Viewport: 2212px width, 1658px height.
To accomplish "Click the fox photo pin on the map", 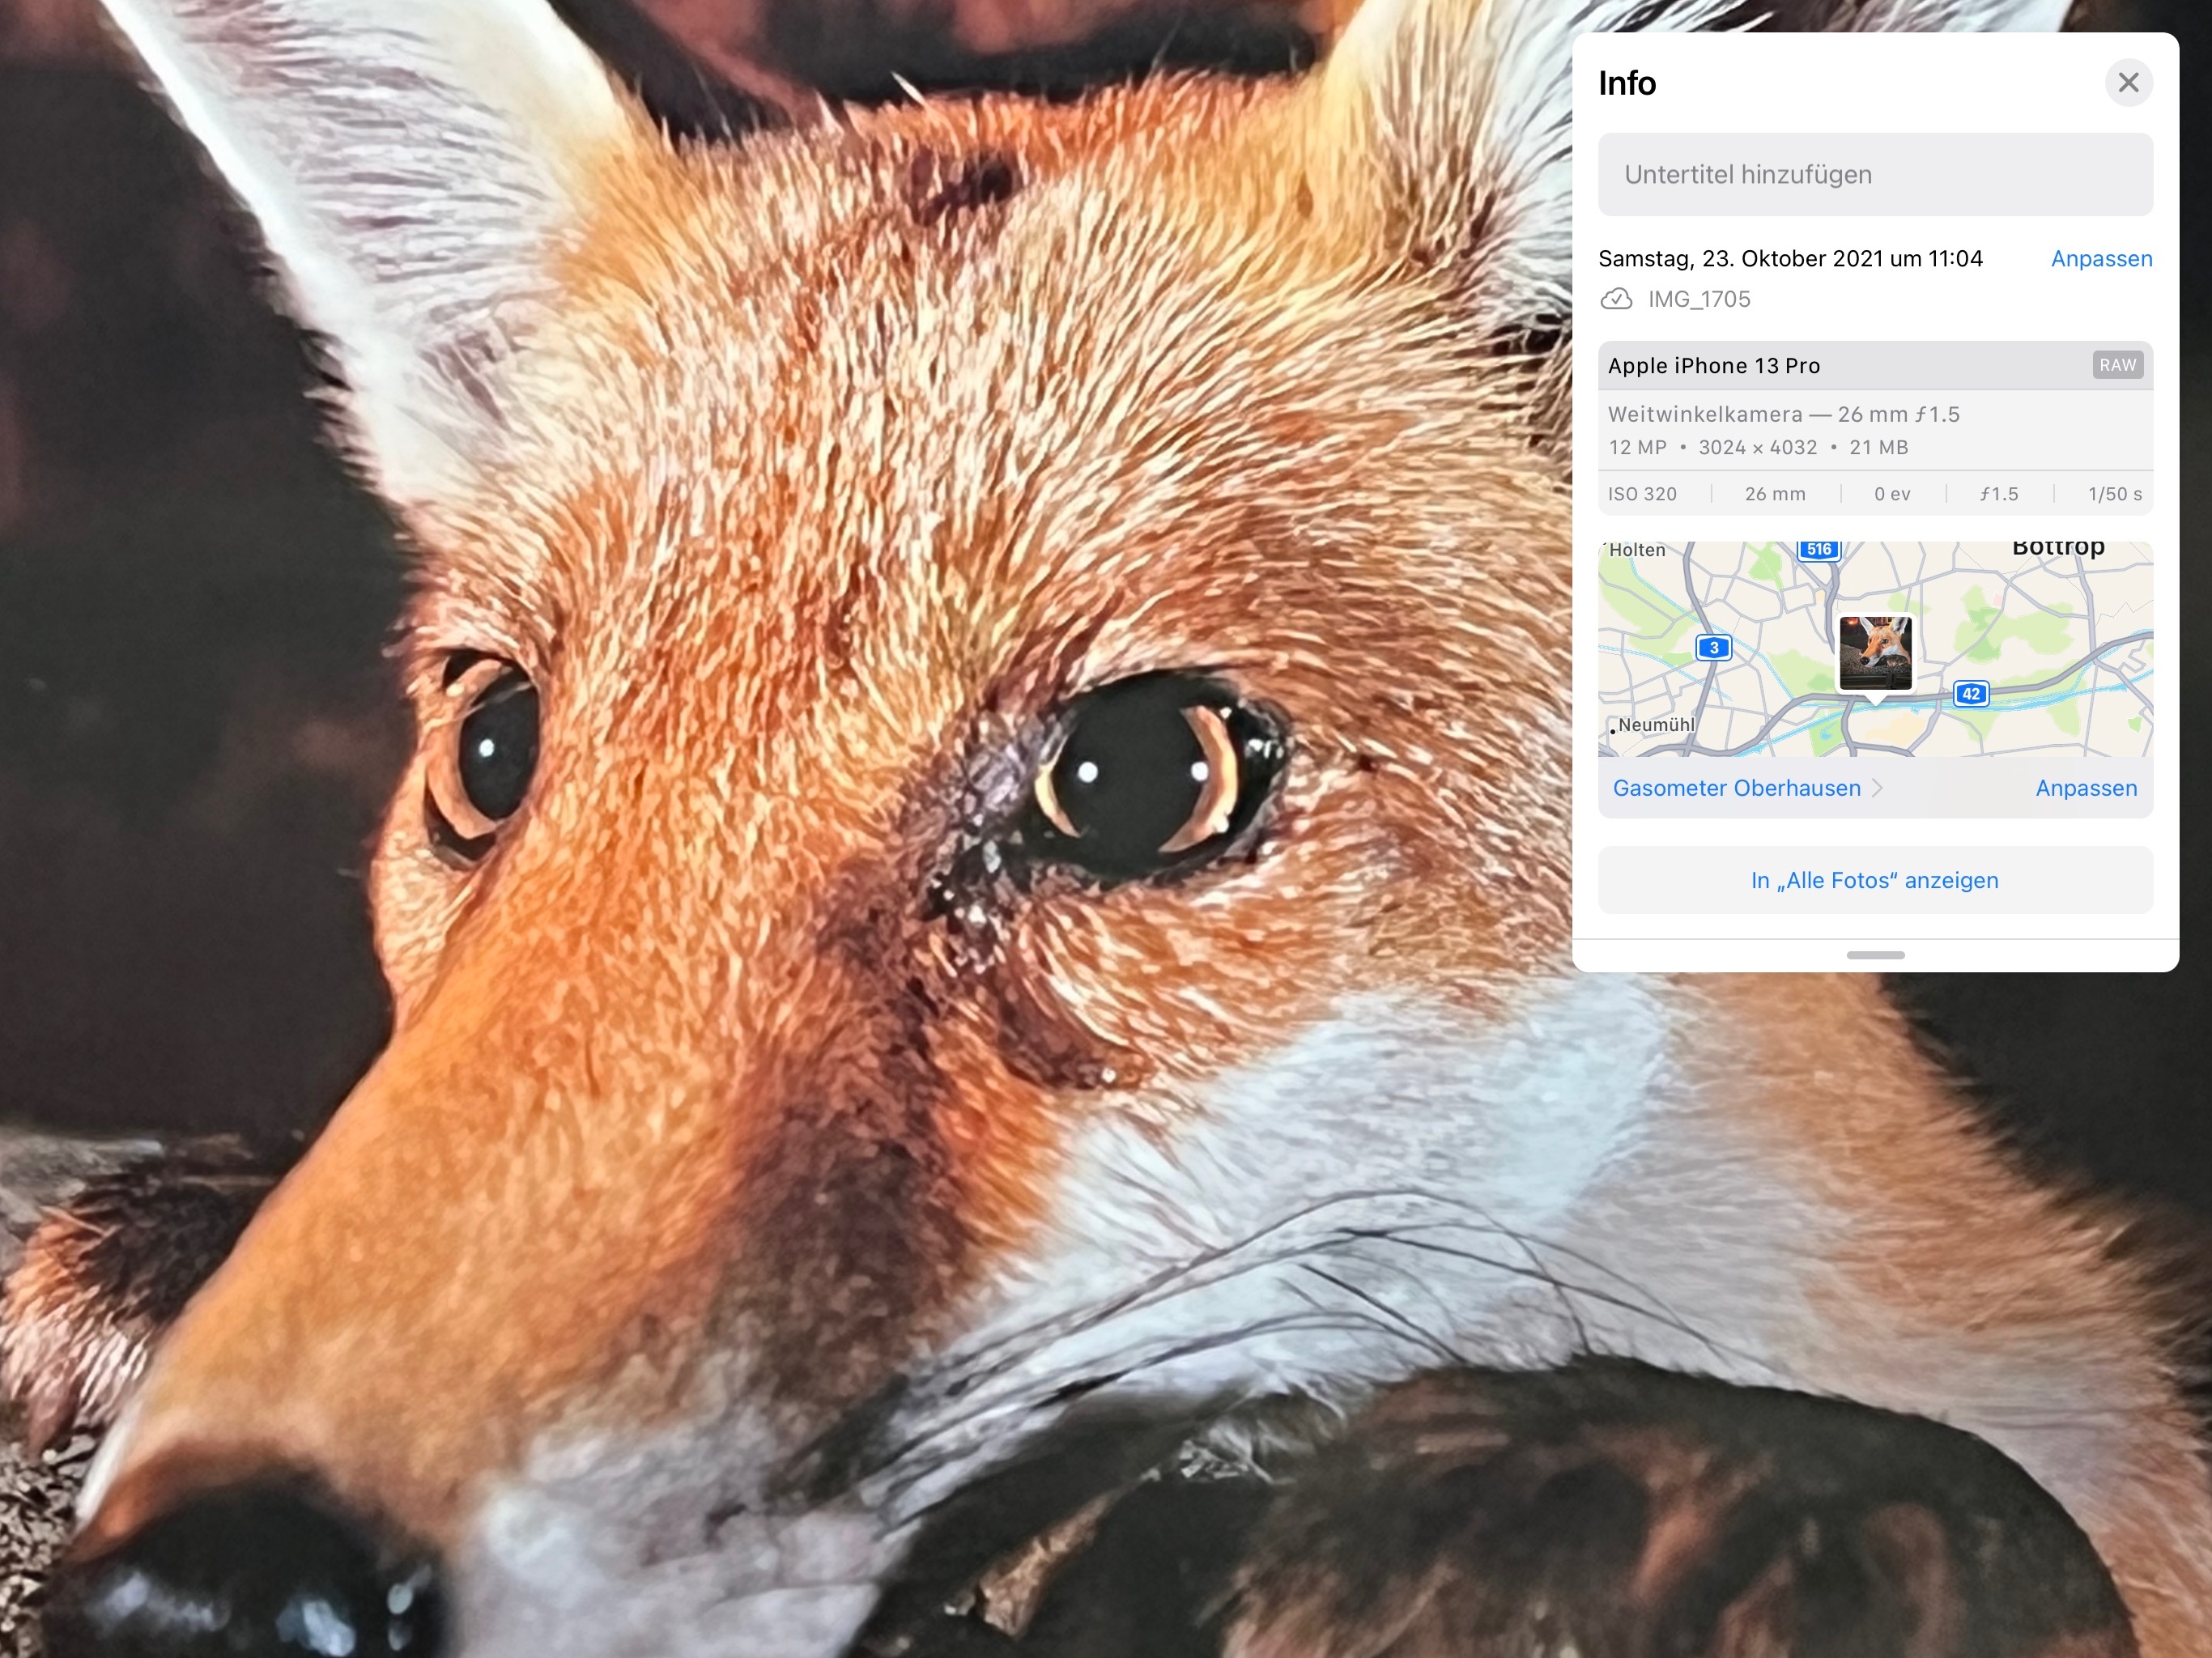I will point(1875,654).
